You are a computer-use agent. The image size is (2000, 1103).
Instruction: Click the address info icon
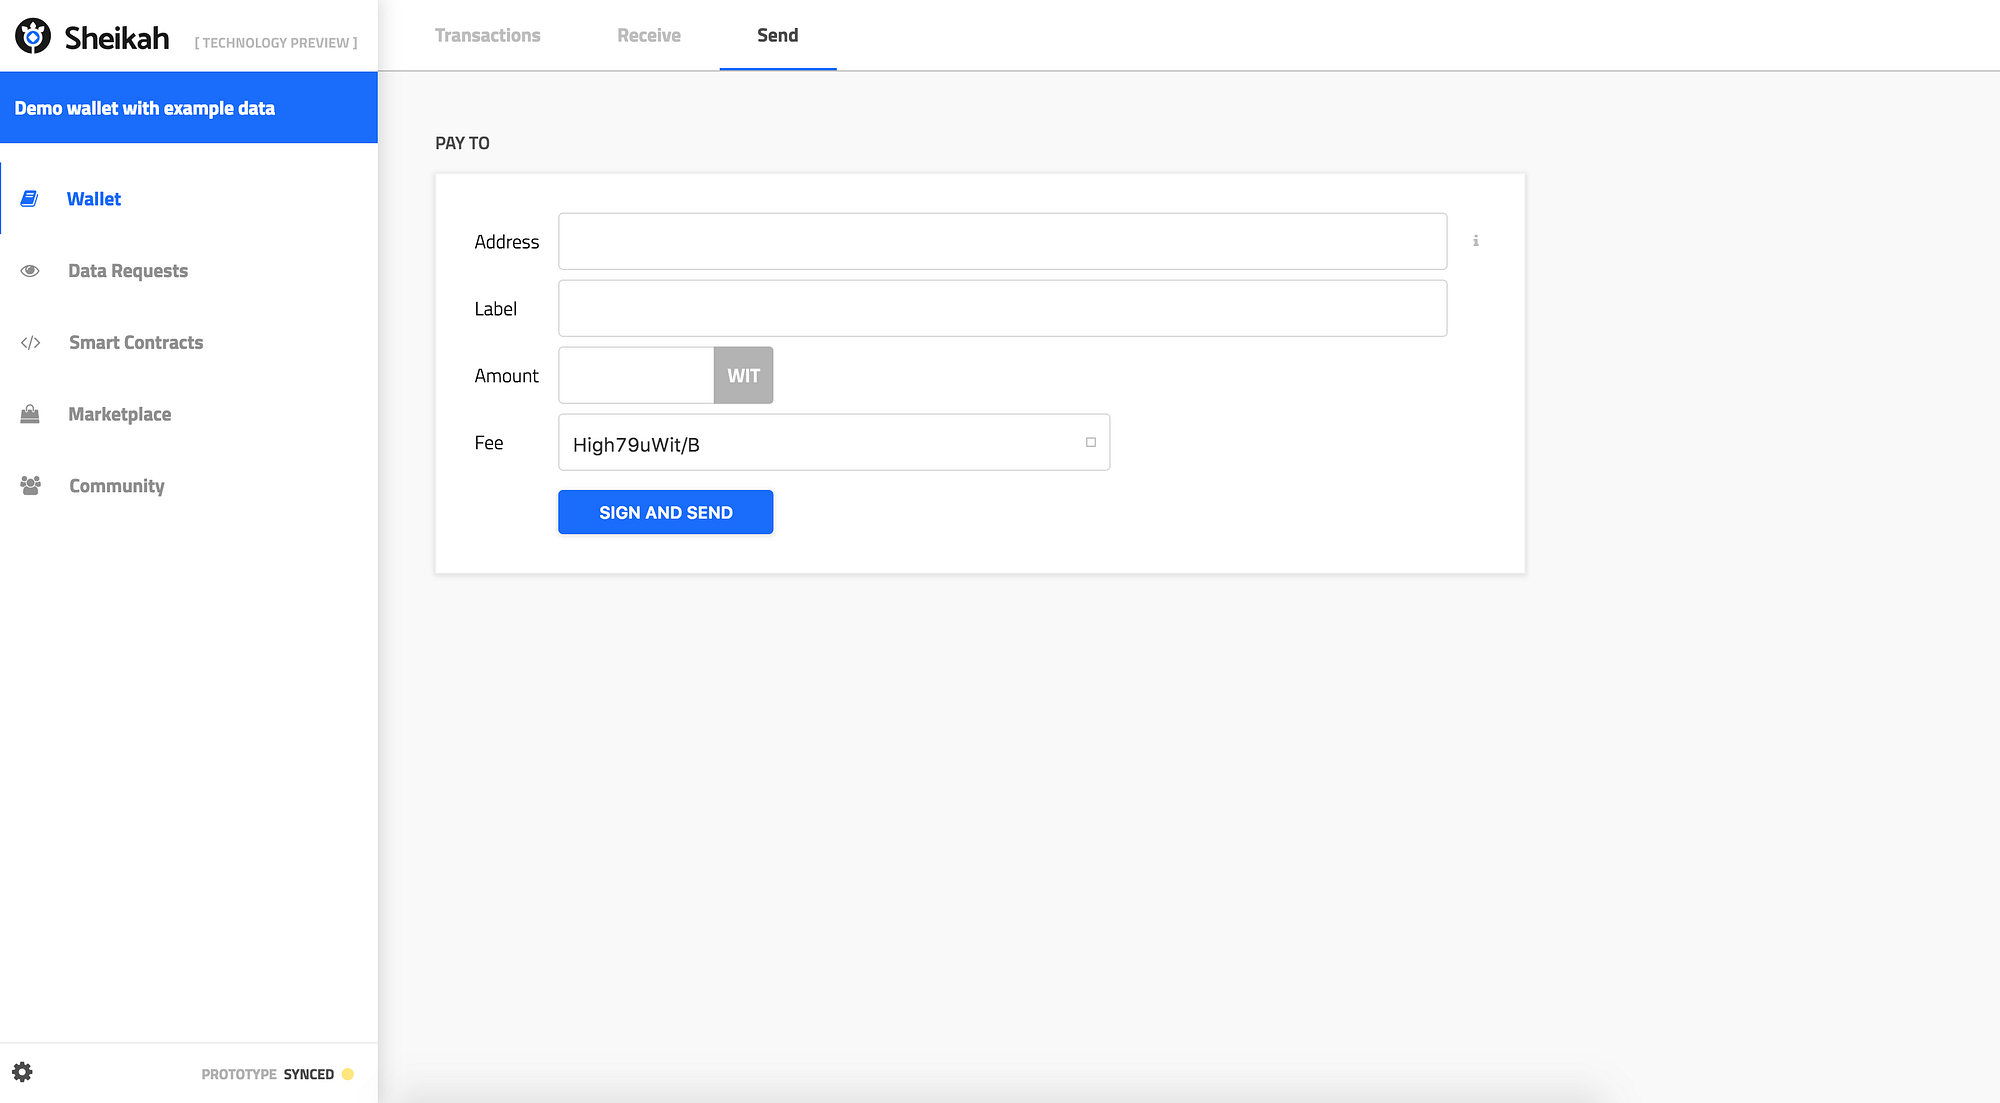[x=1475, y=241]
